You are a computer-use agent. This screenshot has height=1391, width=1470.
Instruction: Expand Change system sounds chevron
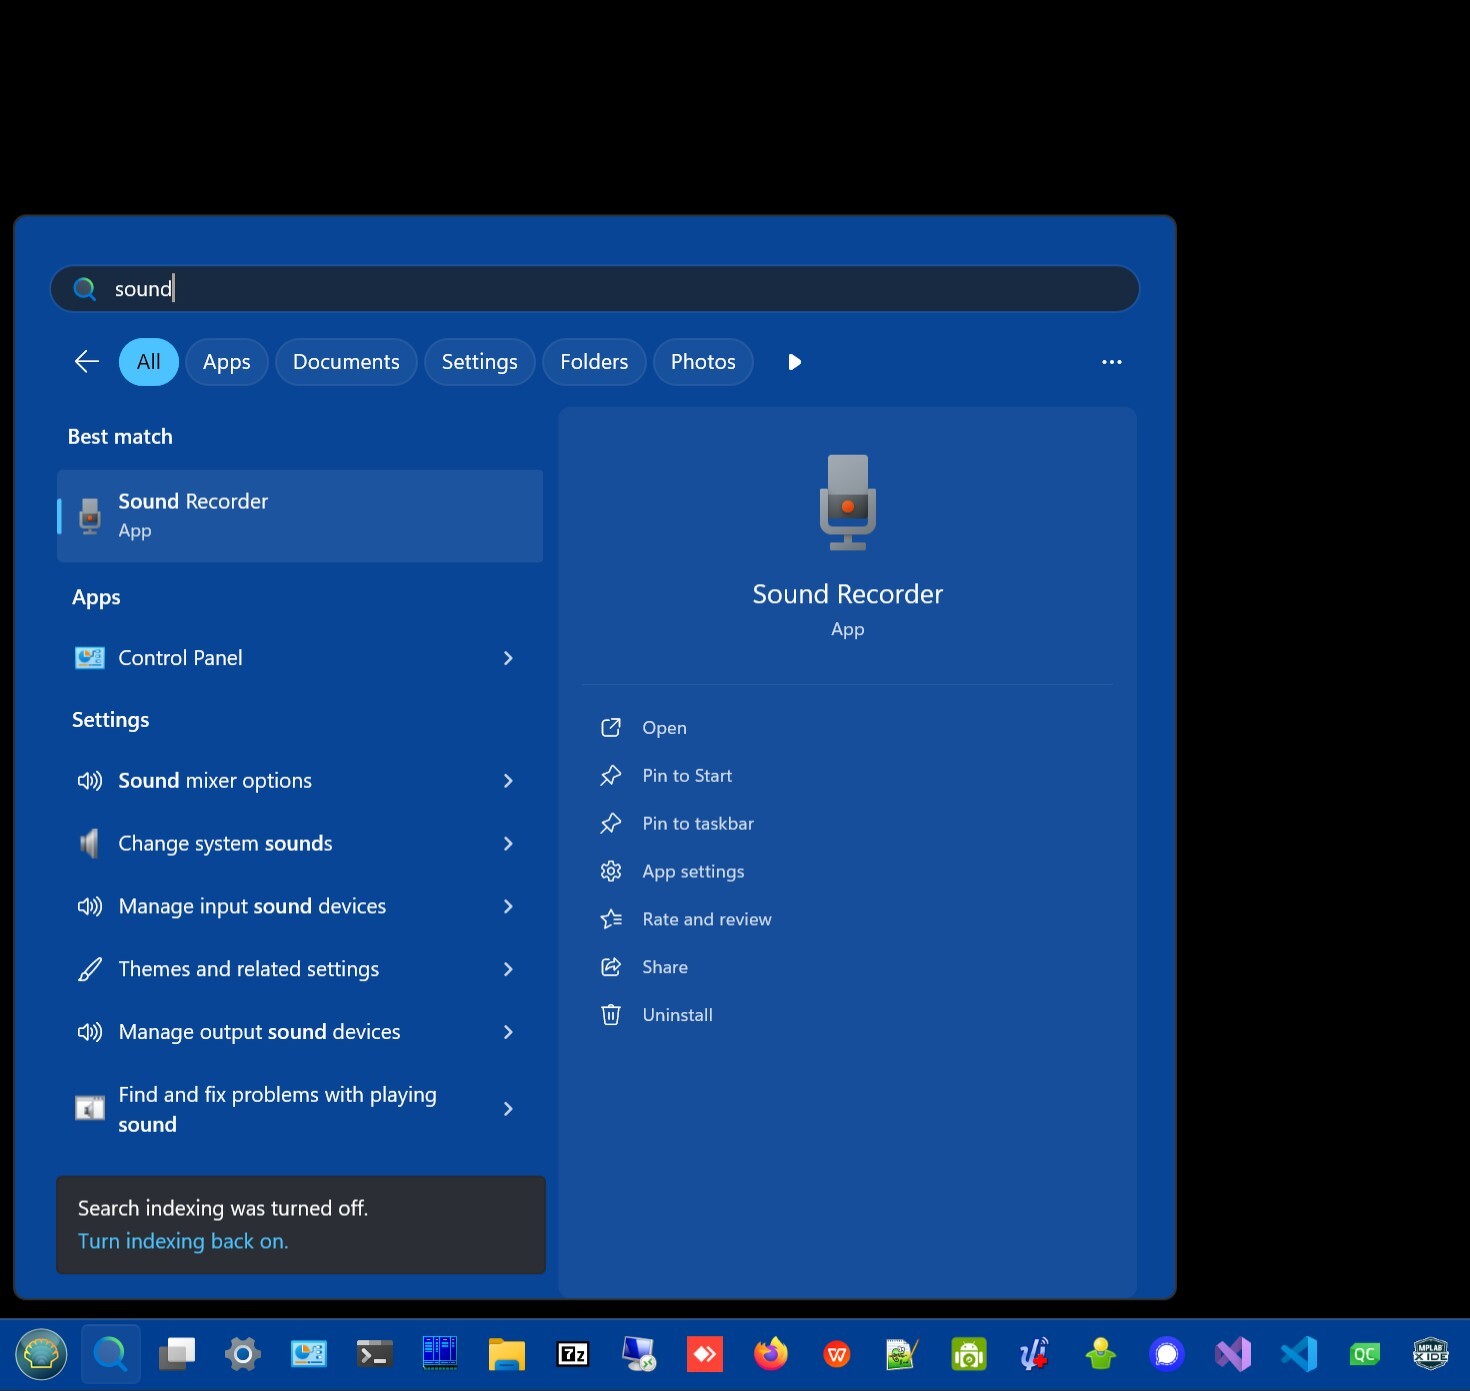(508, 844)
